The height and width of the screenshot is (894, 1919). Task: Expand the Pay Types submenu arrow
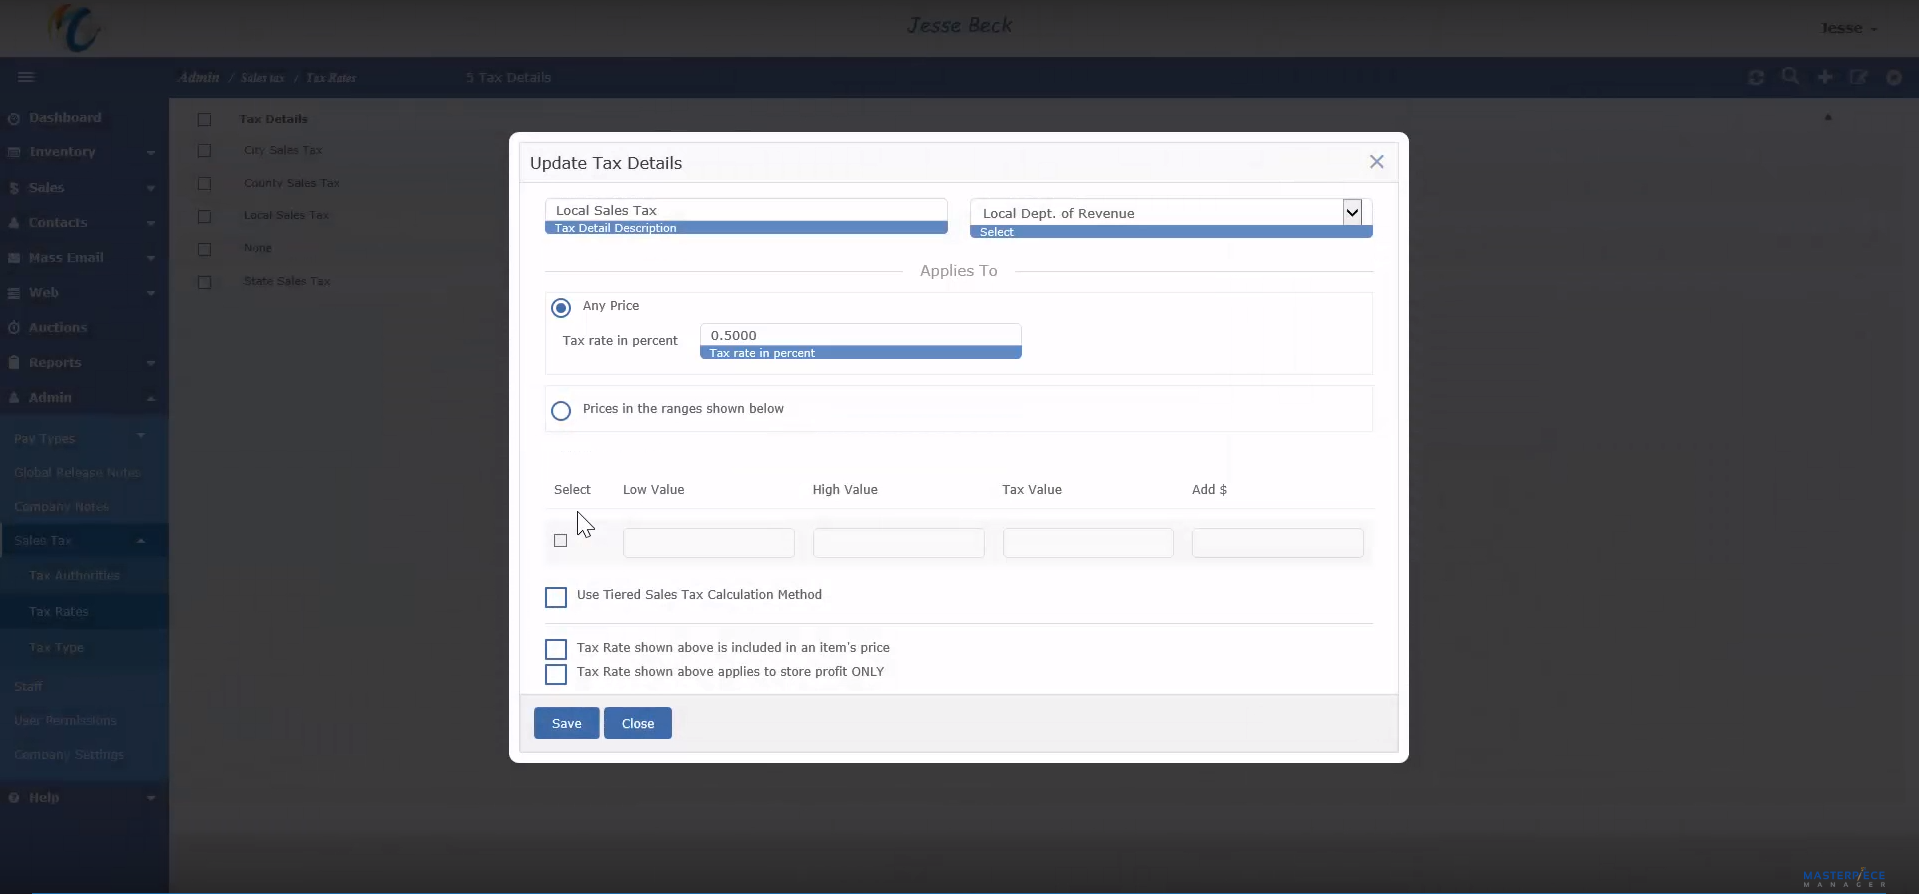point(141,436)
